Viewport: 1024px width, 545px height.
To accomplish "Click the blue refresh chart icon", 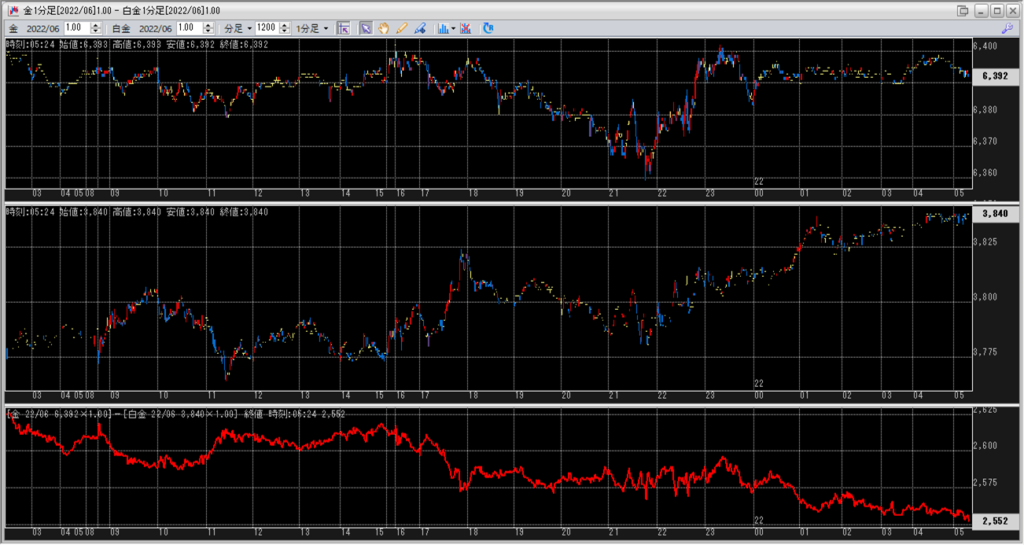I will coord(488,29).
